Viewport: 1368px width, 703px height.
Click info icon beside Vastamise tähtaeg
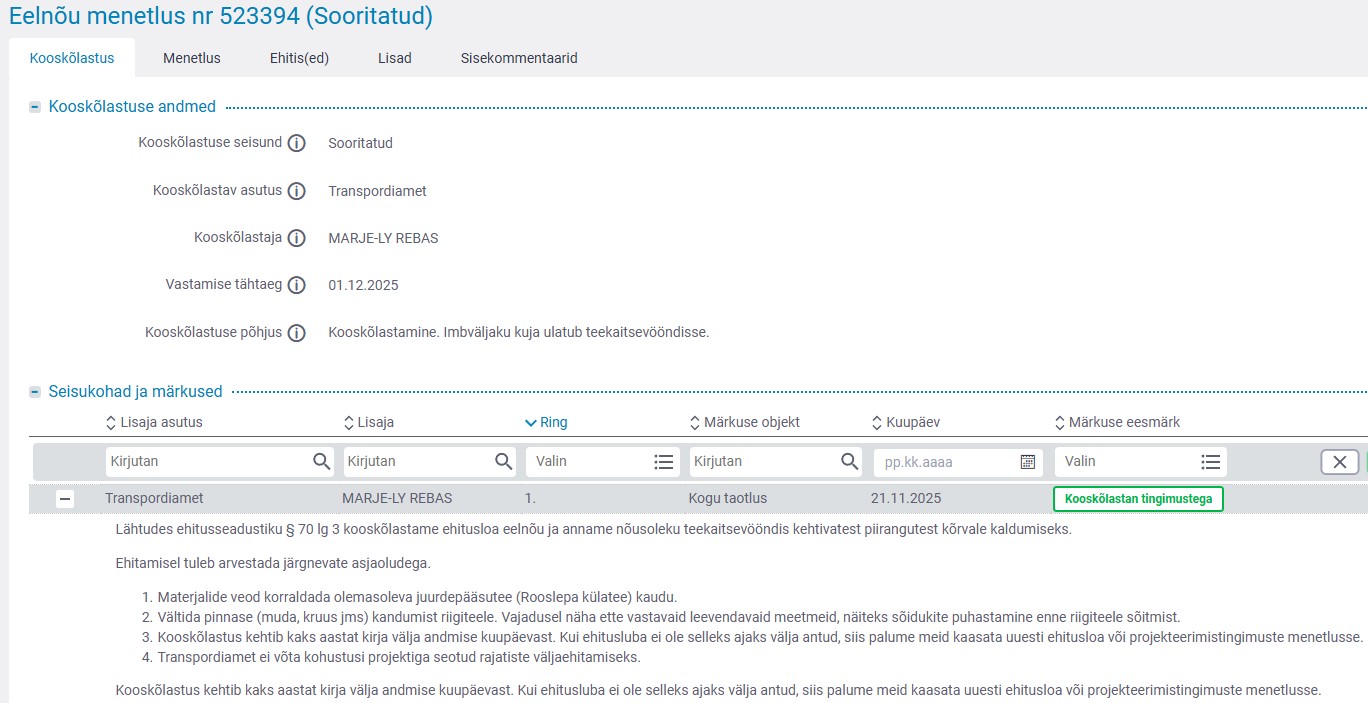[x=296, y=285]
